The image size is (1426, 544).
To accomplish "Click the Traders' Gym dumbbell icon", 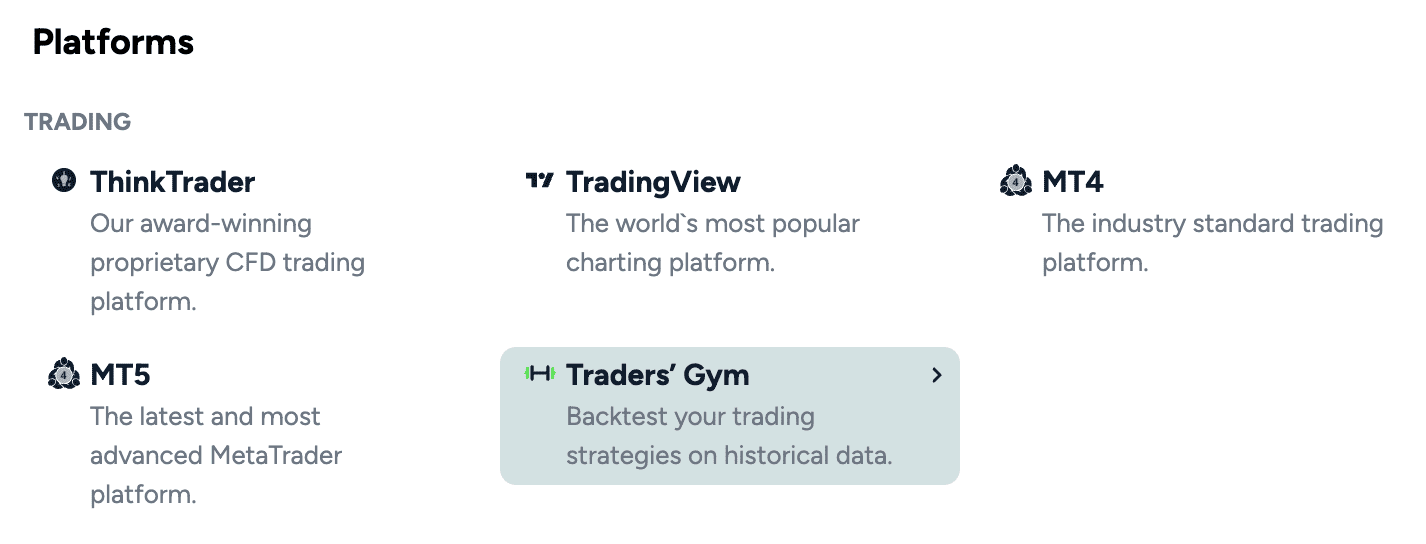I will [539, 374].
